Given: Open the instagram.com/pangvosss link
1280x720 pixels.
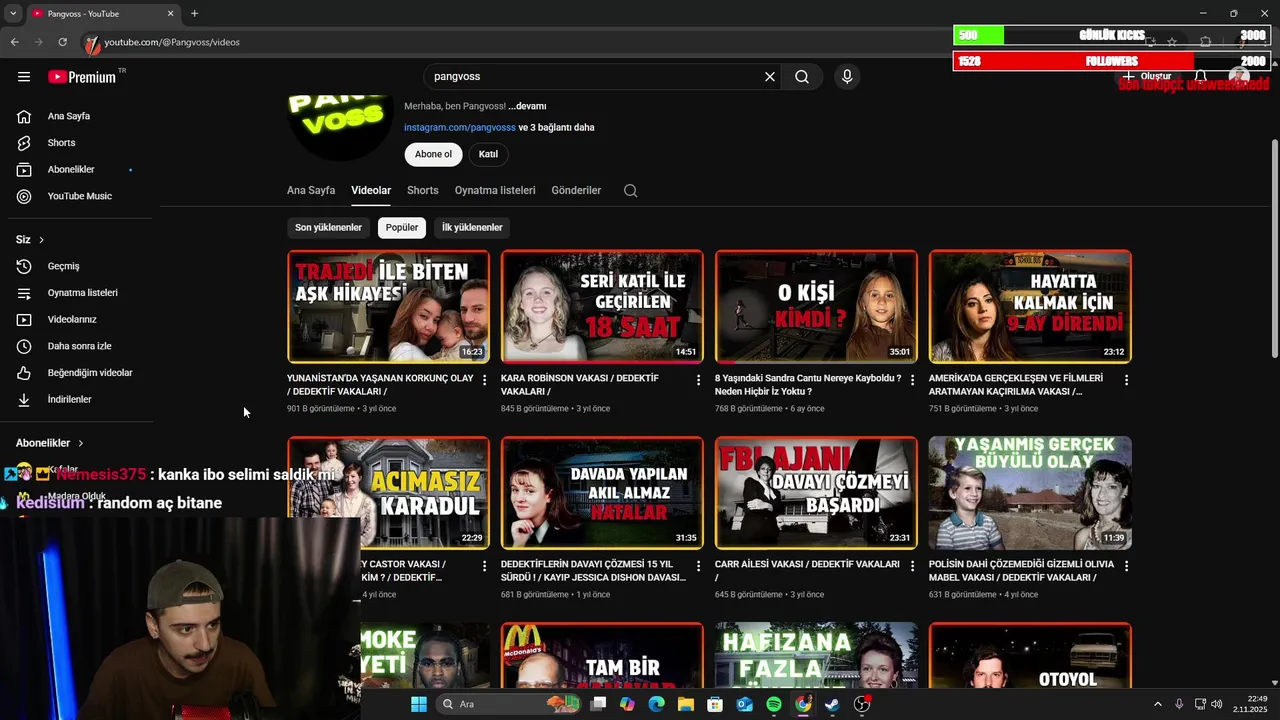Looking at the screenshot, I should (460, 128).
